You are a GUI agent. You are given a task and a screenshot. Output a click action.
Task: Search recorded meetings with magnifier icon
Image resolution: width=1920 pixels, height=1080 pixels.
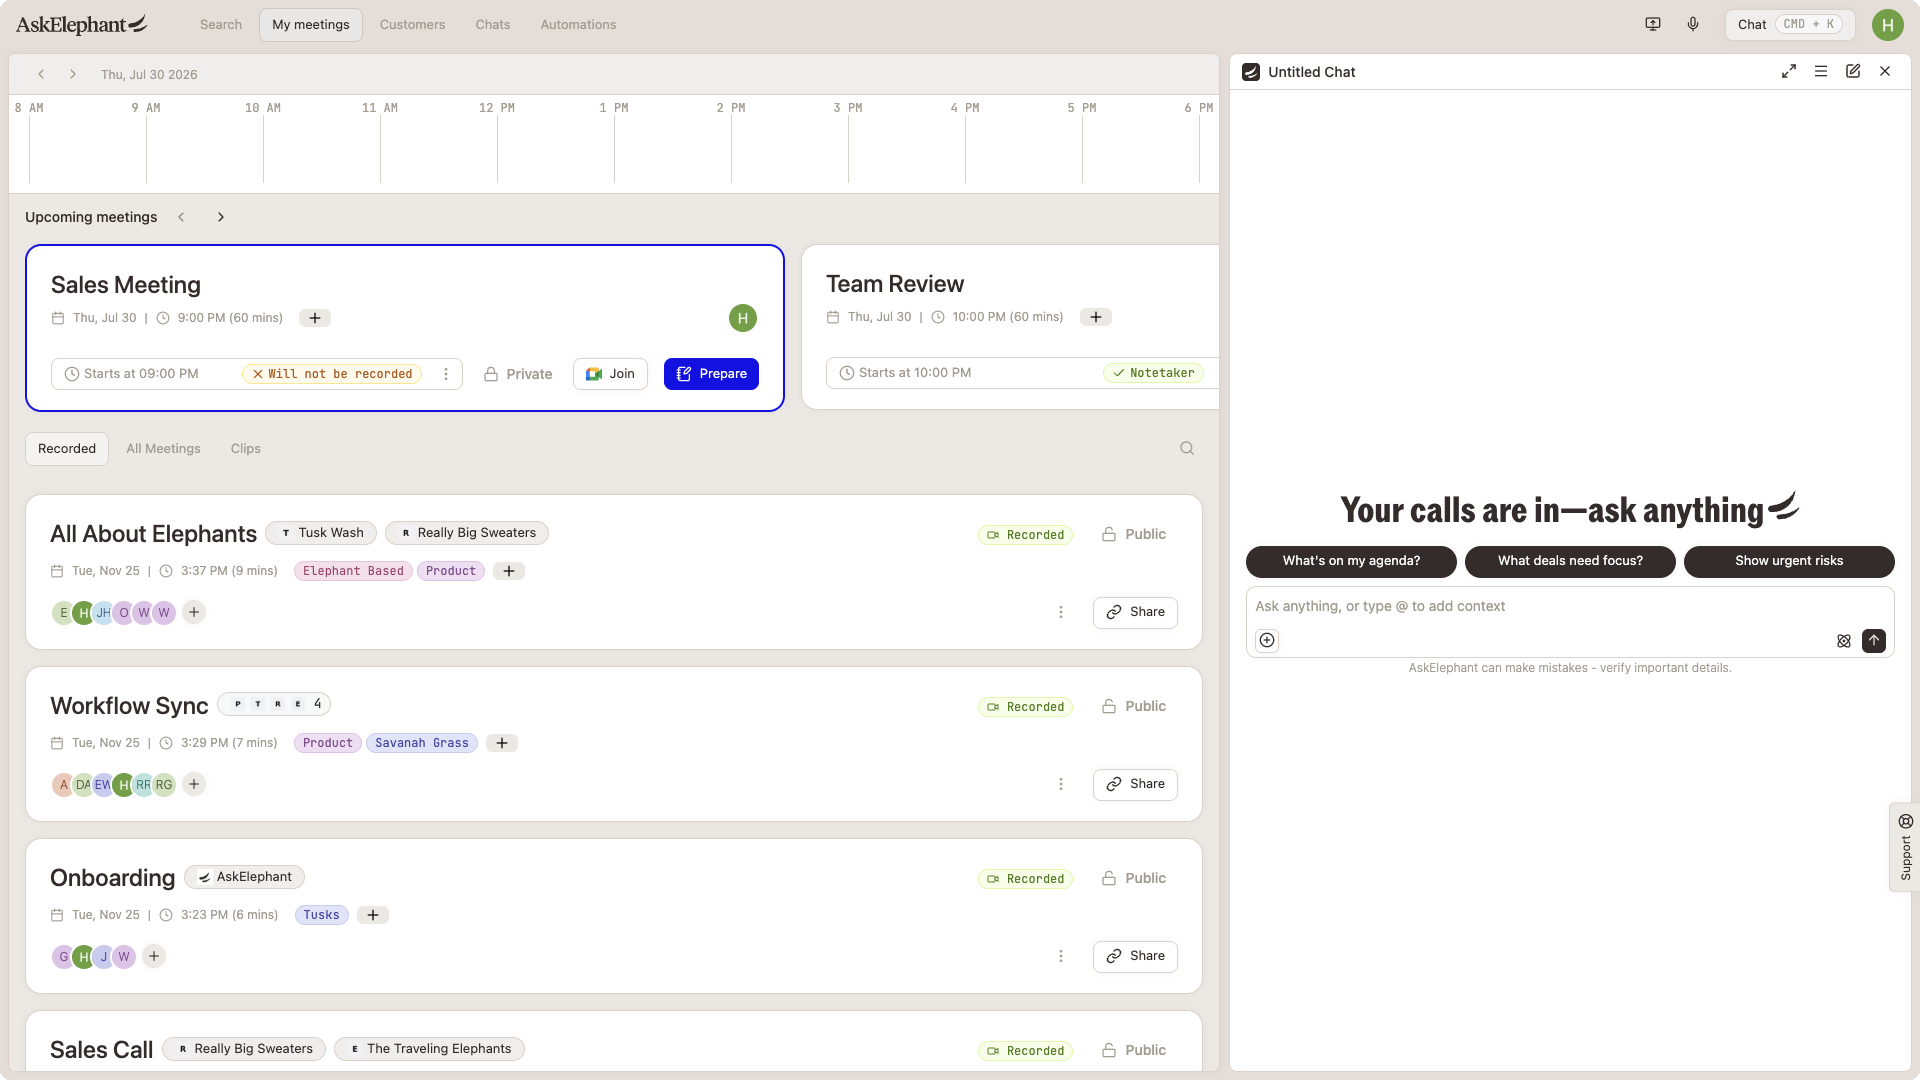1187,448
